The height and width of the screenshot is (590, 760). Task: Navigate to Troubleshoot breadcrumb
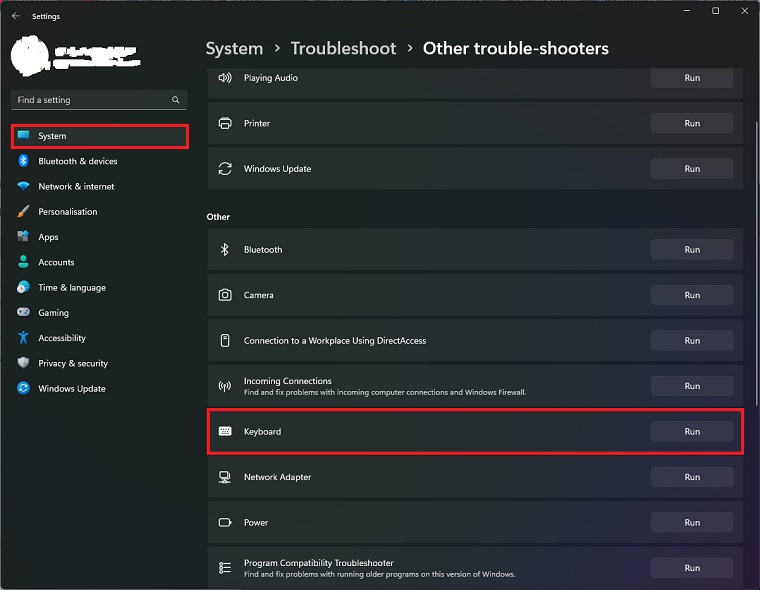343,48
